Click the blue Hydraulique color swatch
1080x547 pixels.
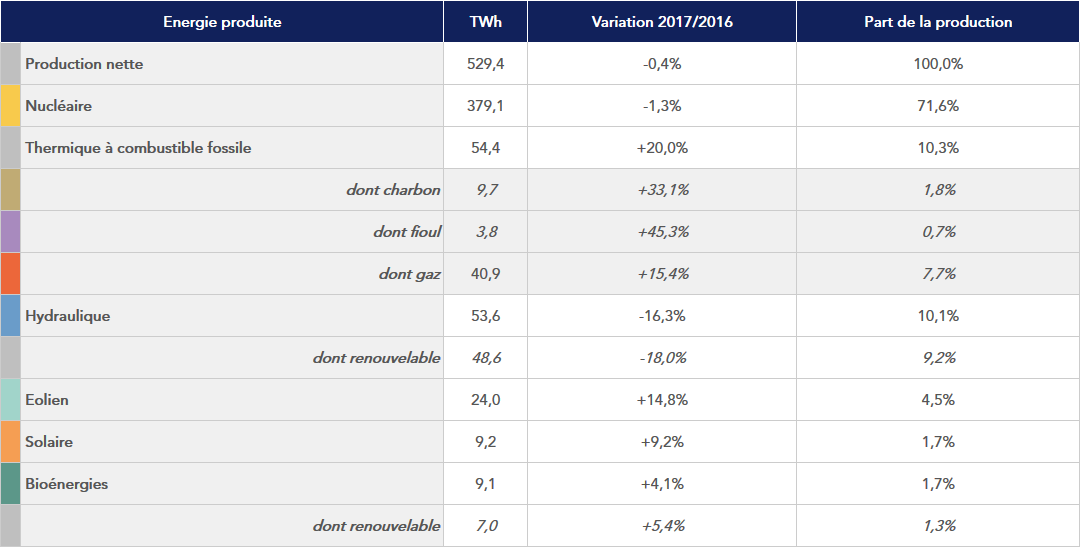pyautogui.click(x=10, y=316)
